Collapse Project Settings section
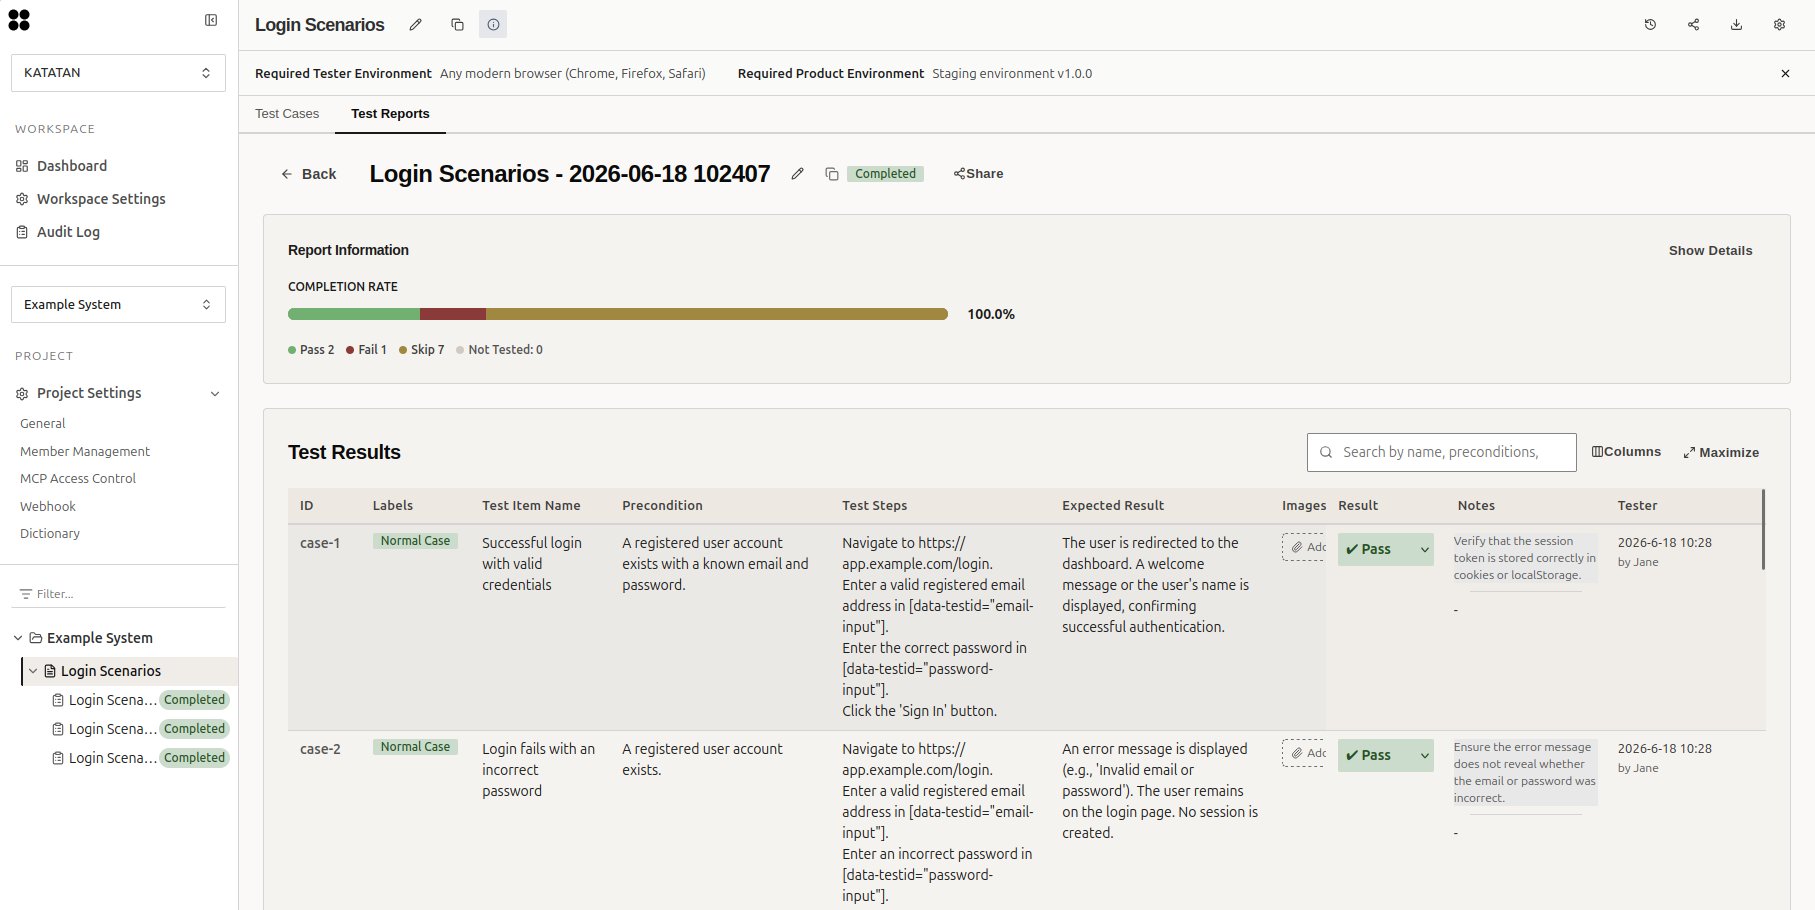Viewport: 1815px width, 910px height. coord(215,394)
